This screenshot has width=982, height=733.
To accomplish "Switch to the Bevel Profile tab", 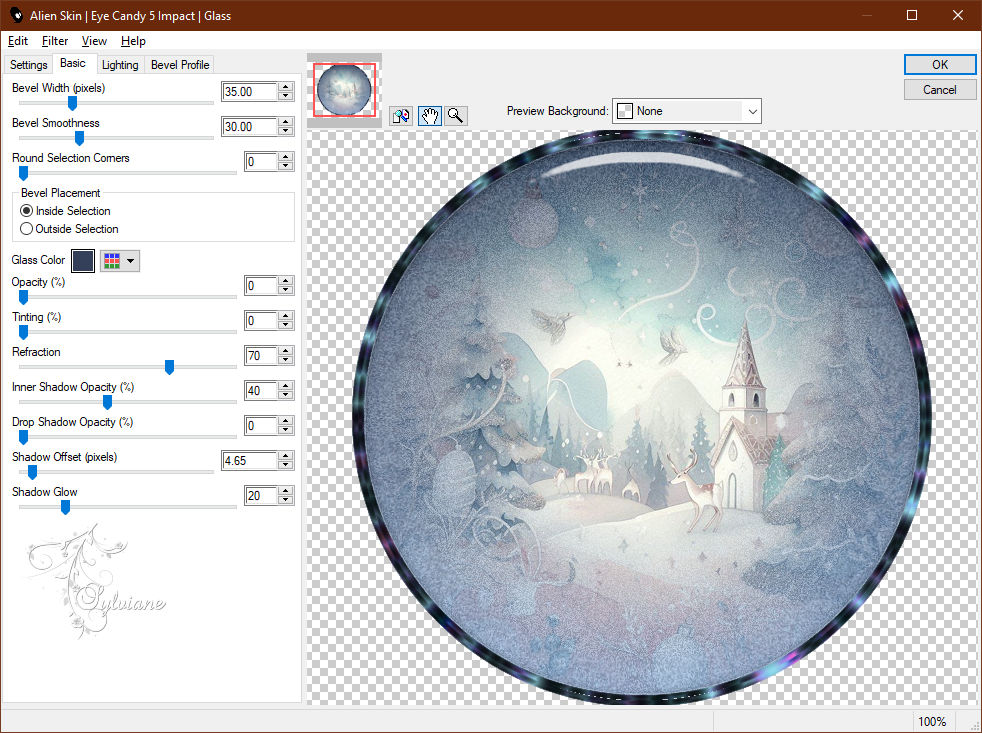I will point(180,65).
